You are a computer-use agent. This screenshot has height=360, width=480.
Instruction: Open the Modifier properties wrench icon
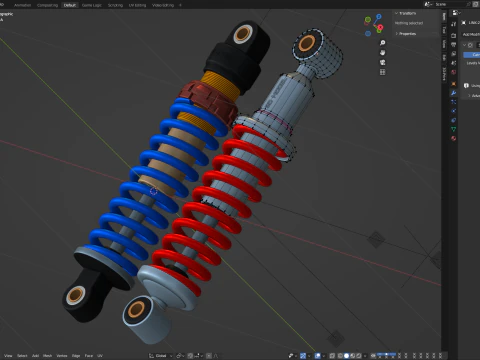pos(453,93)
